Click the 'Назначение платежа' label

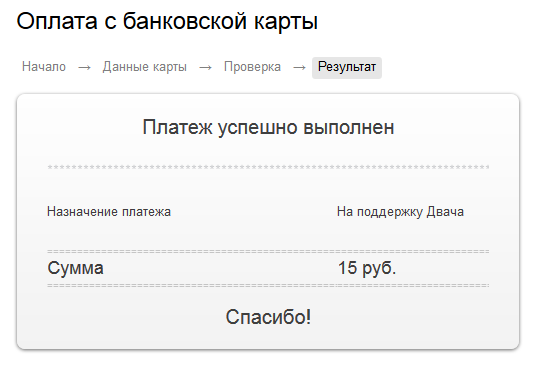coord(109,212)
